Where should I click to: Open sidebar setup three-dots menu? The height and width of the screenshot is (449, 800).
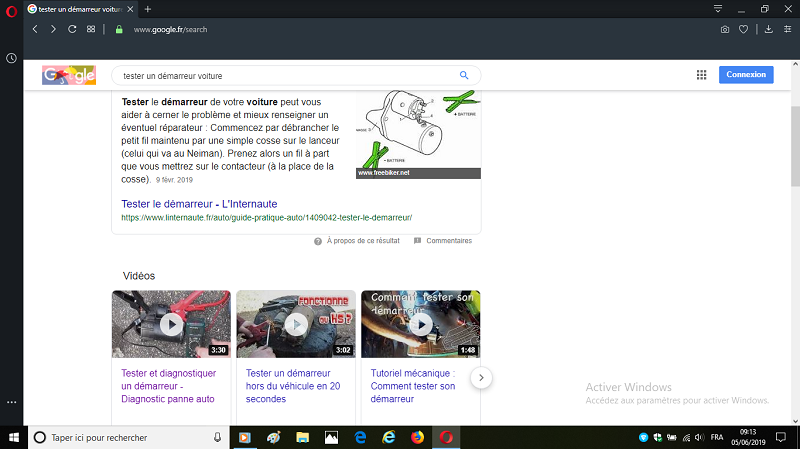pos(11,402)
